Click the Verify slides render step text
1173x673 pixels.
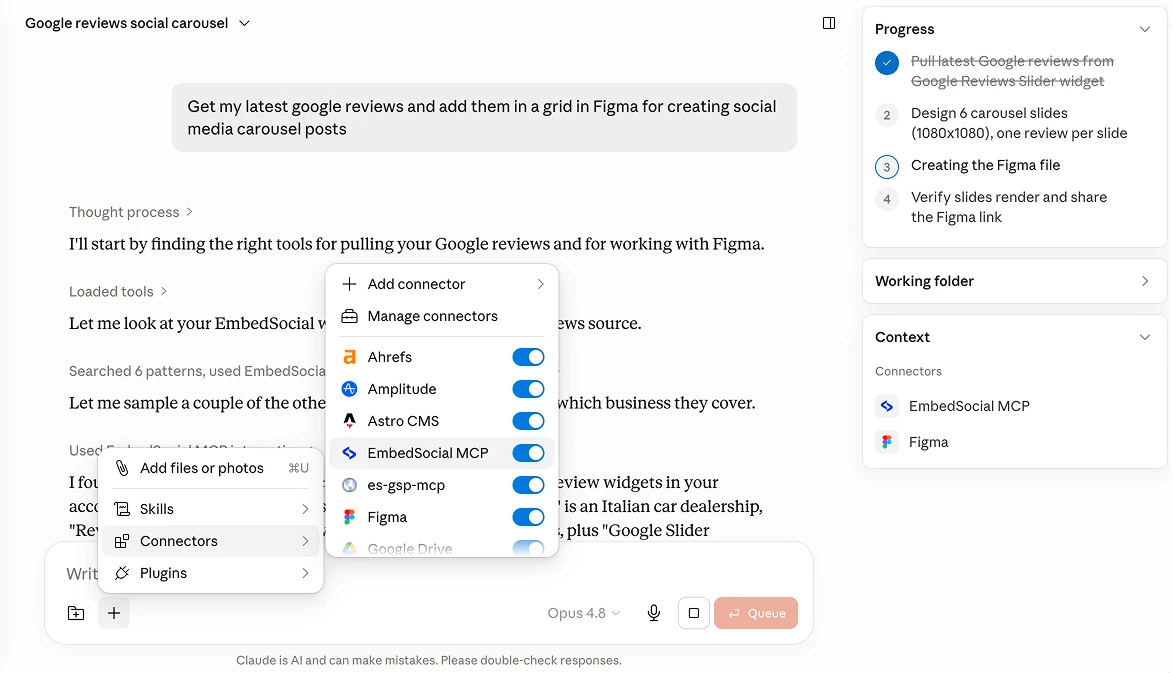click(x=1008, y=207)
